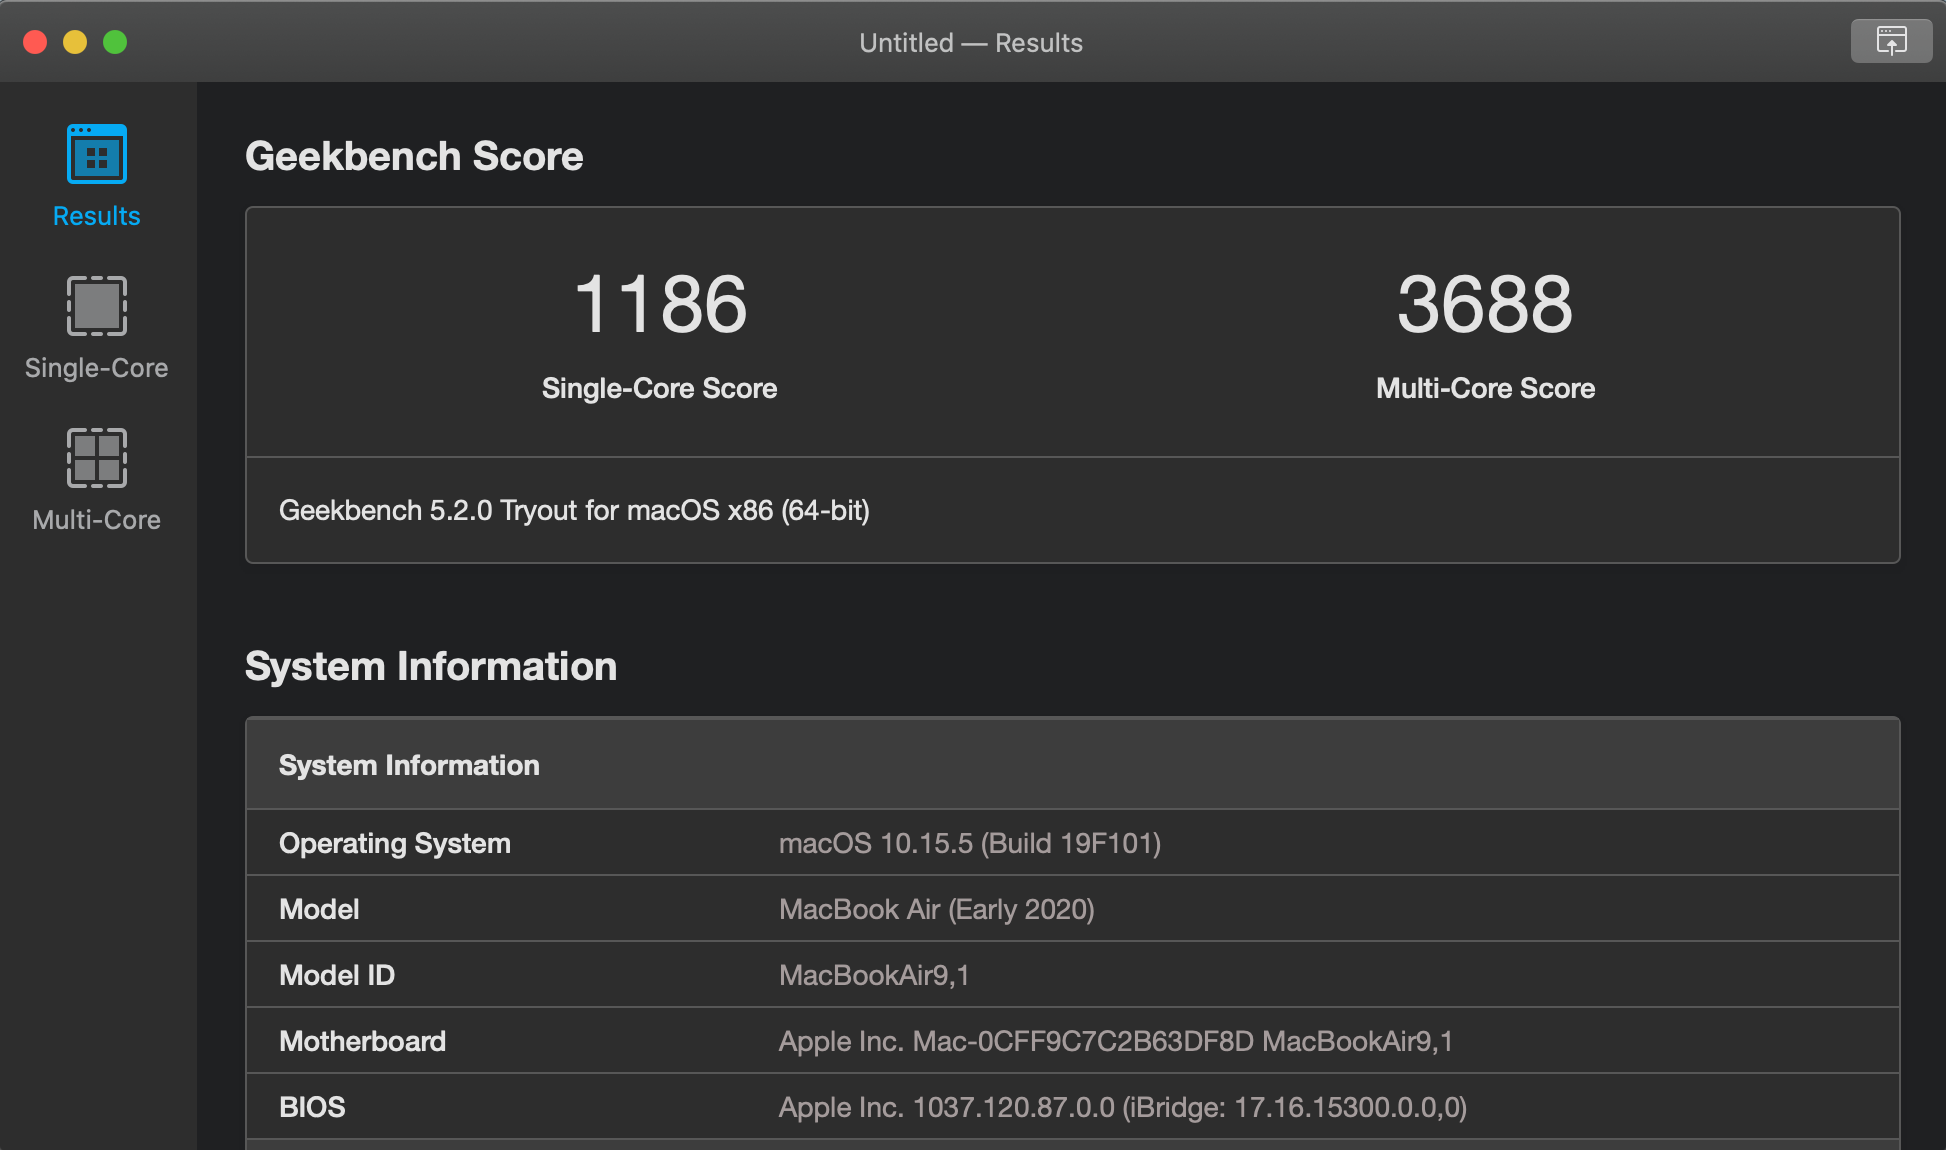Click the green fullscreen window button
Viewport: 1946px width, 1150px height.
click(x=115, y=42)
